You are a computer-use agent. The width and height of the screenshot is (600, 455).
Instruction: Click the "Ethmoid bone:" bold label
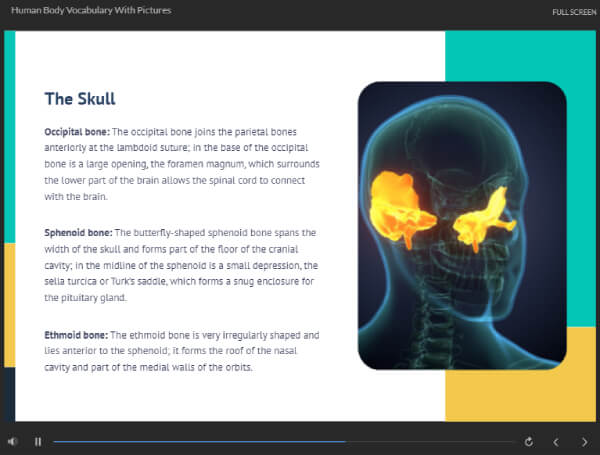coord(76,335)
